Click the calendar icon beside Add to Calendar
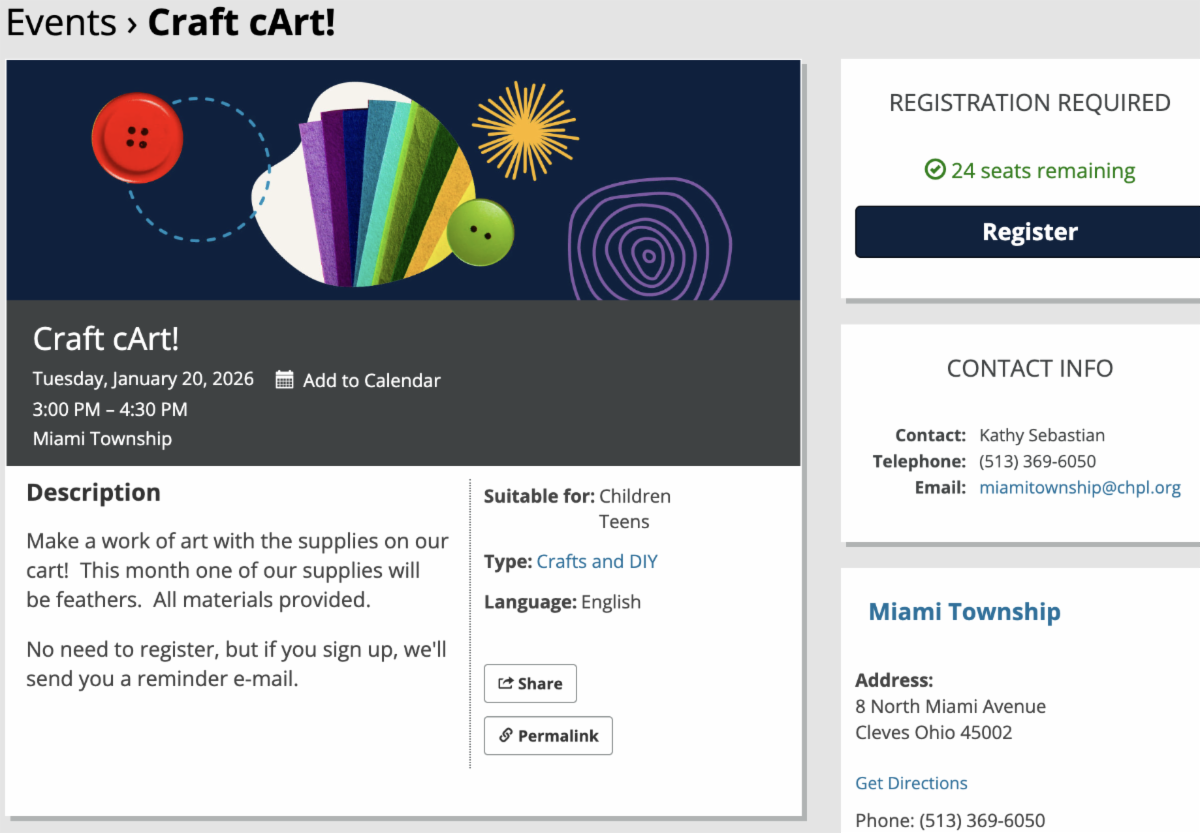Image resolution: width=1200 pixels, height=833 pixels. pos(285,380)
